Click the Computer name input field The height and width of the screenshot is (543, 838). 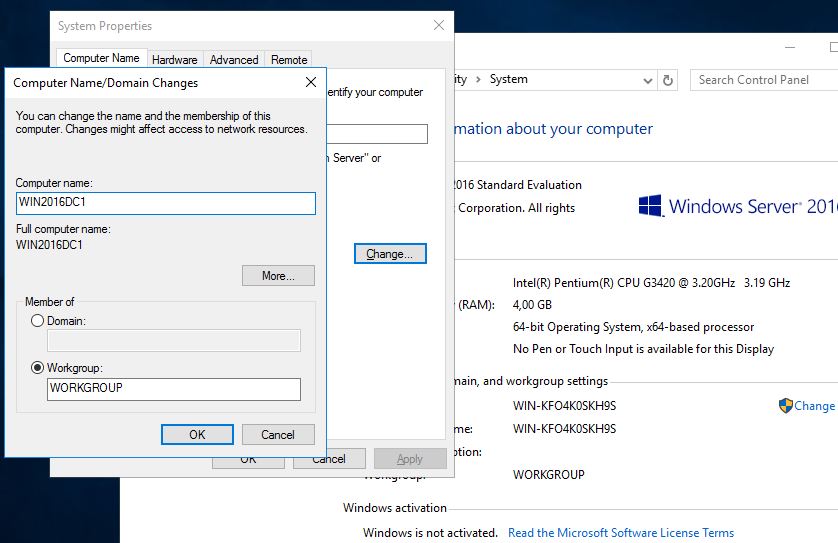click(166, 203)
